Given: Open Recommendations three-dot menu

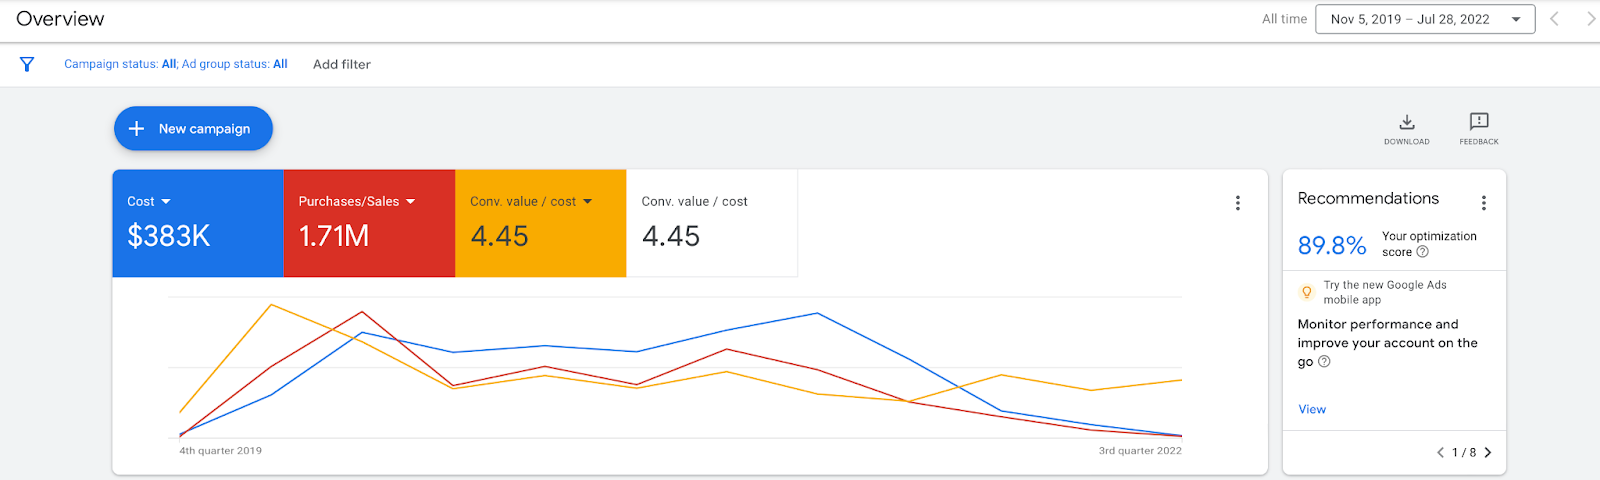Looking at the screenshot, I should pos(1484,203).
